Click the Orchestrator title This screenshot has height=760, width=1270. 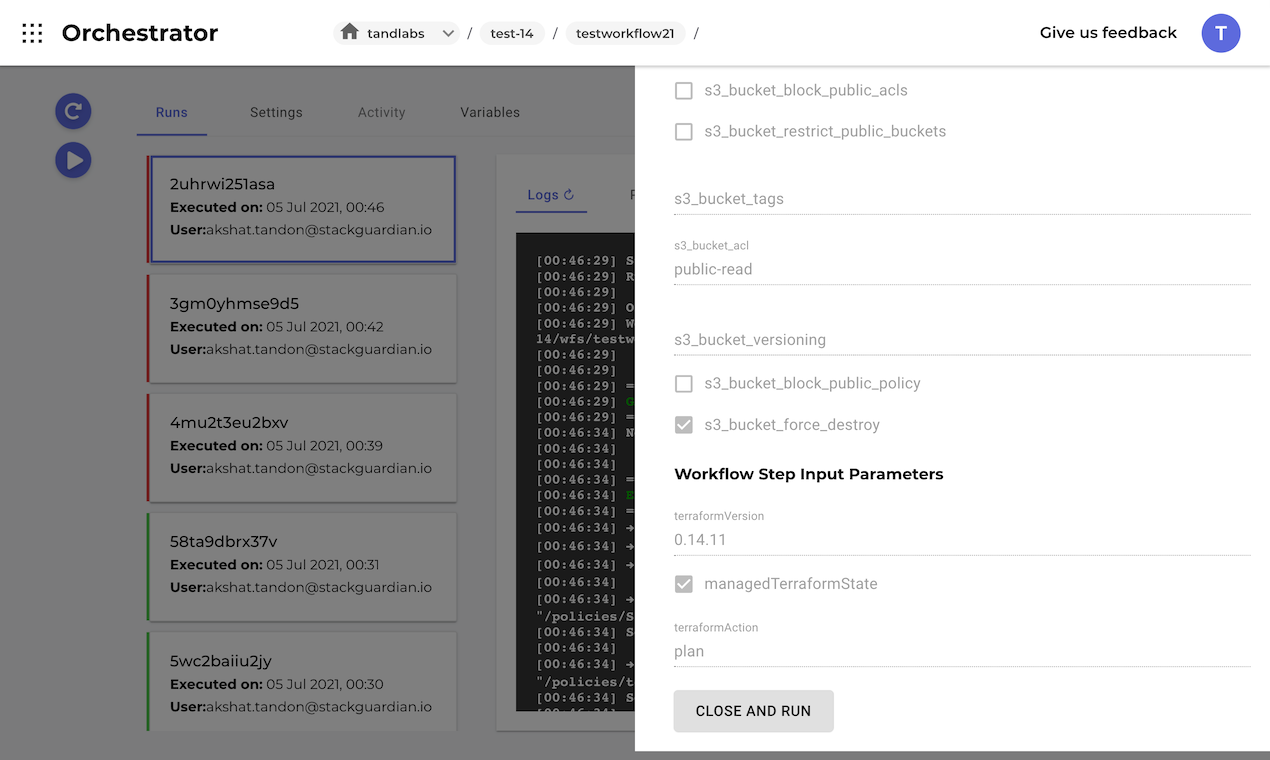coord(140,33)
